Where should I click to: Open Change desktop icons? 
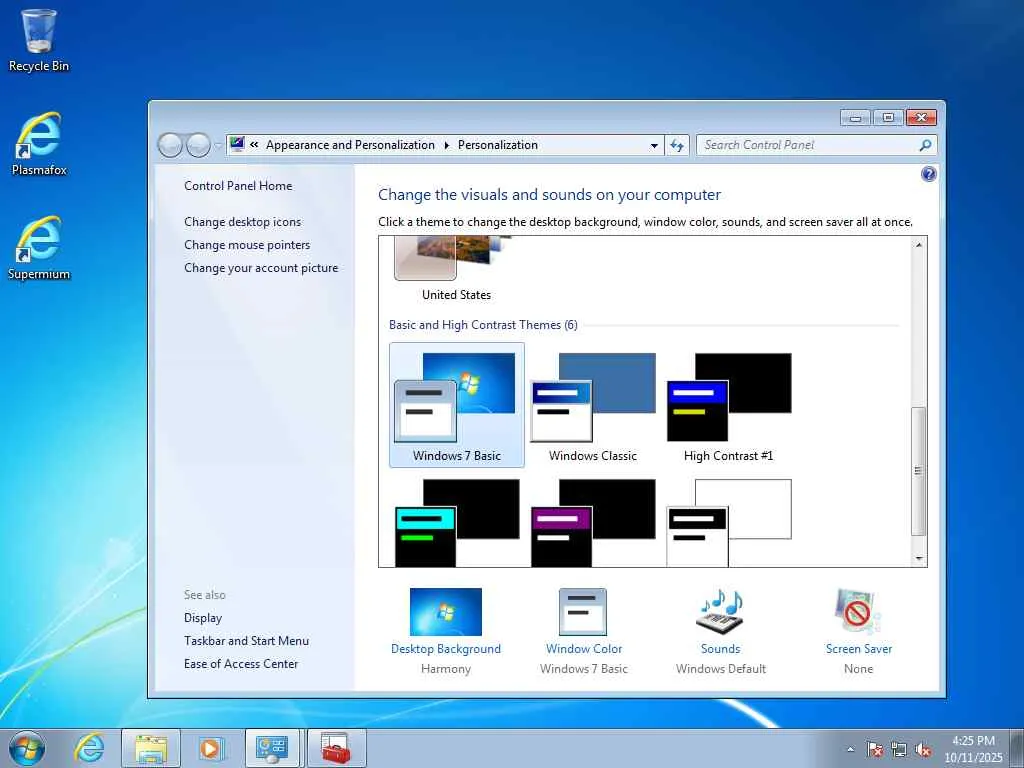[x=242, y=222]
